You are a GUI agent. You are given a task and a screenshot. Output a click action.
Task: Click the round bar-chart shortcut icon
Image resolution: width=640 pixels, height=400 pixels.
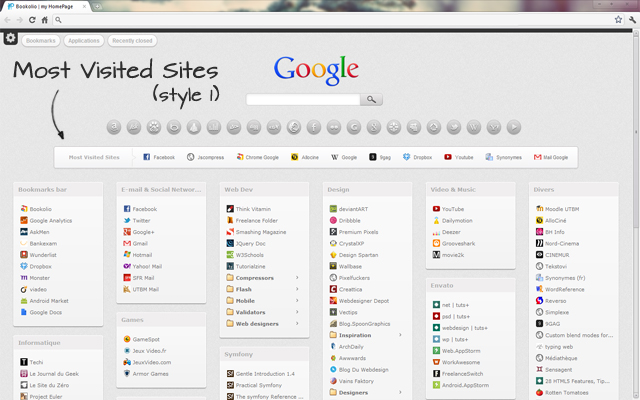pos(214,127)
